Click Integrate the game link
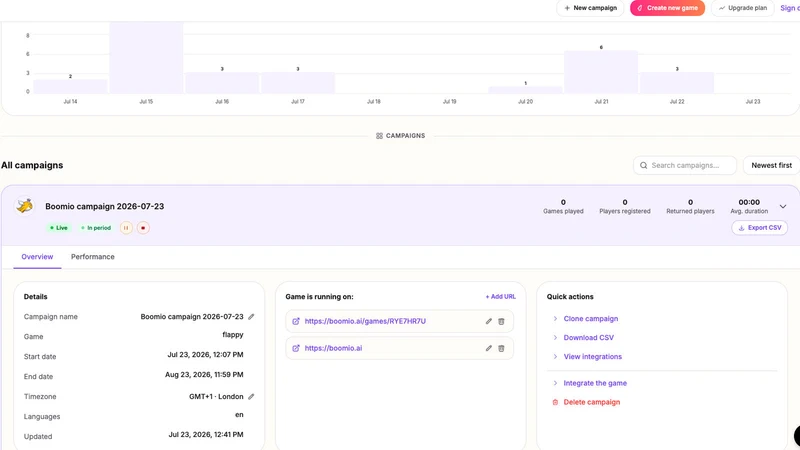Image resolution: width=800 pixels, height=450 pixels. click(595, 383)
